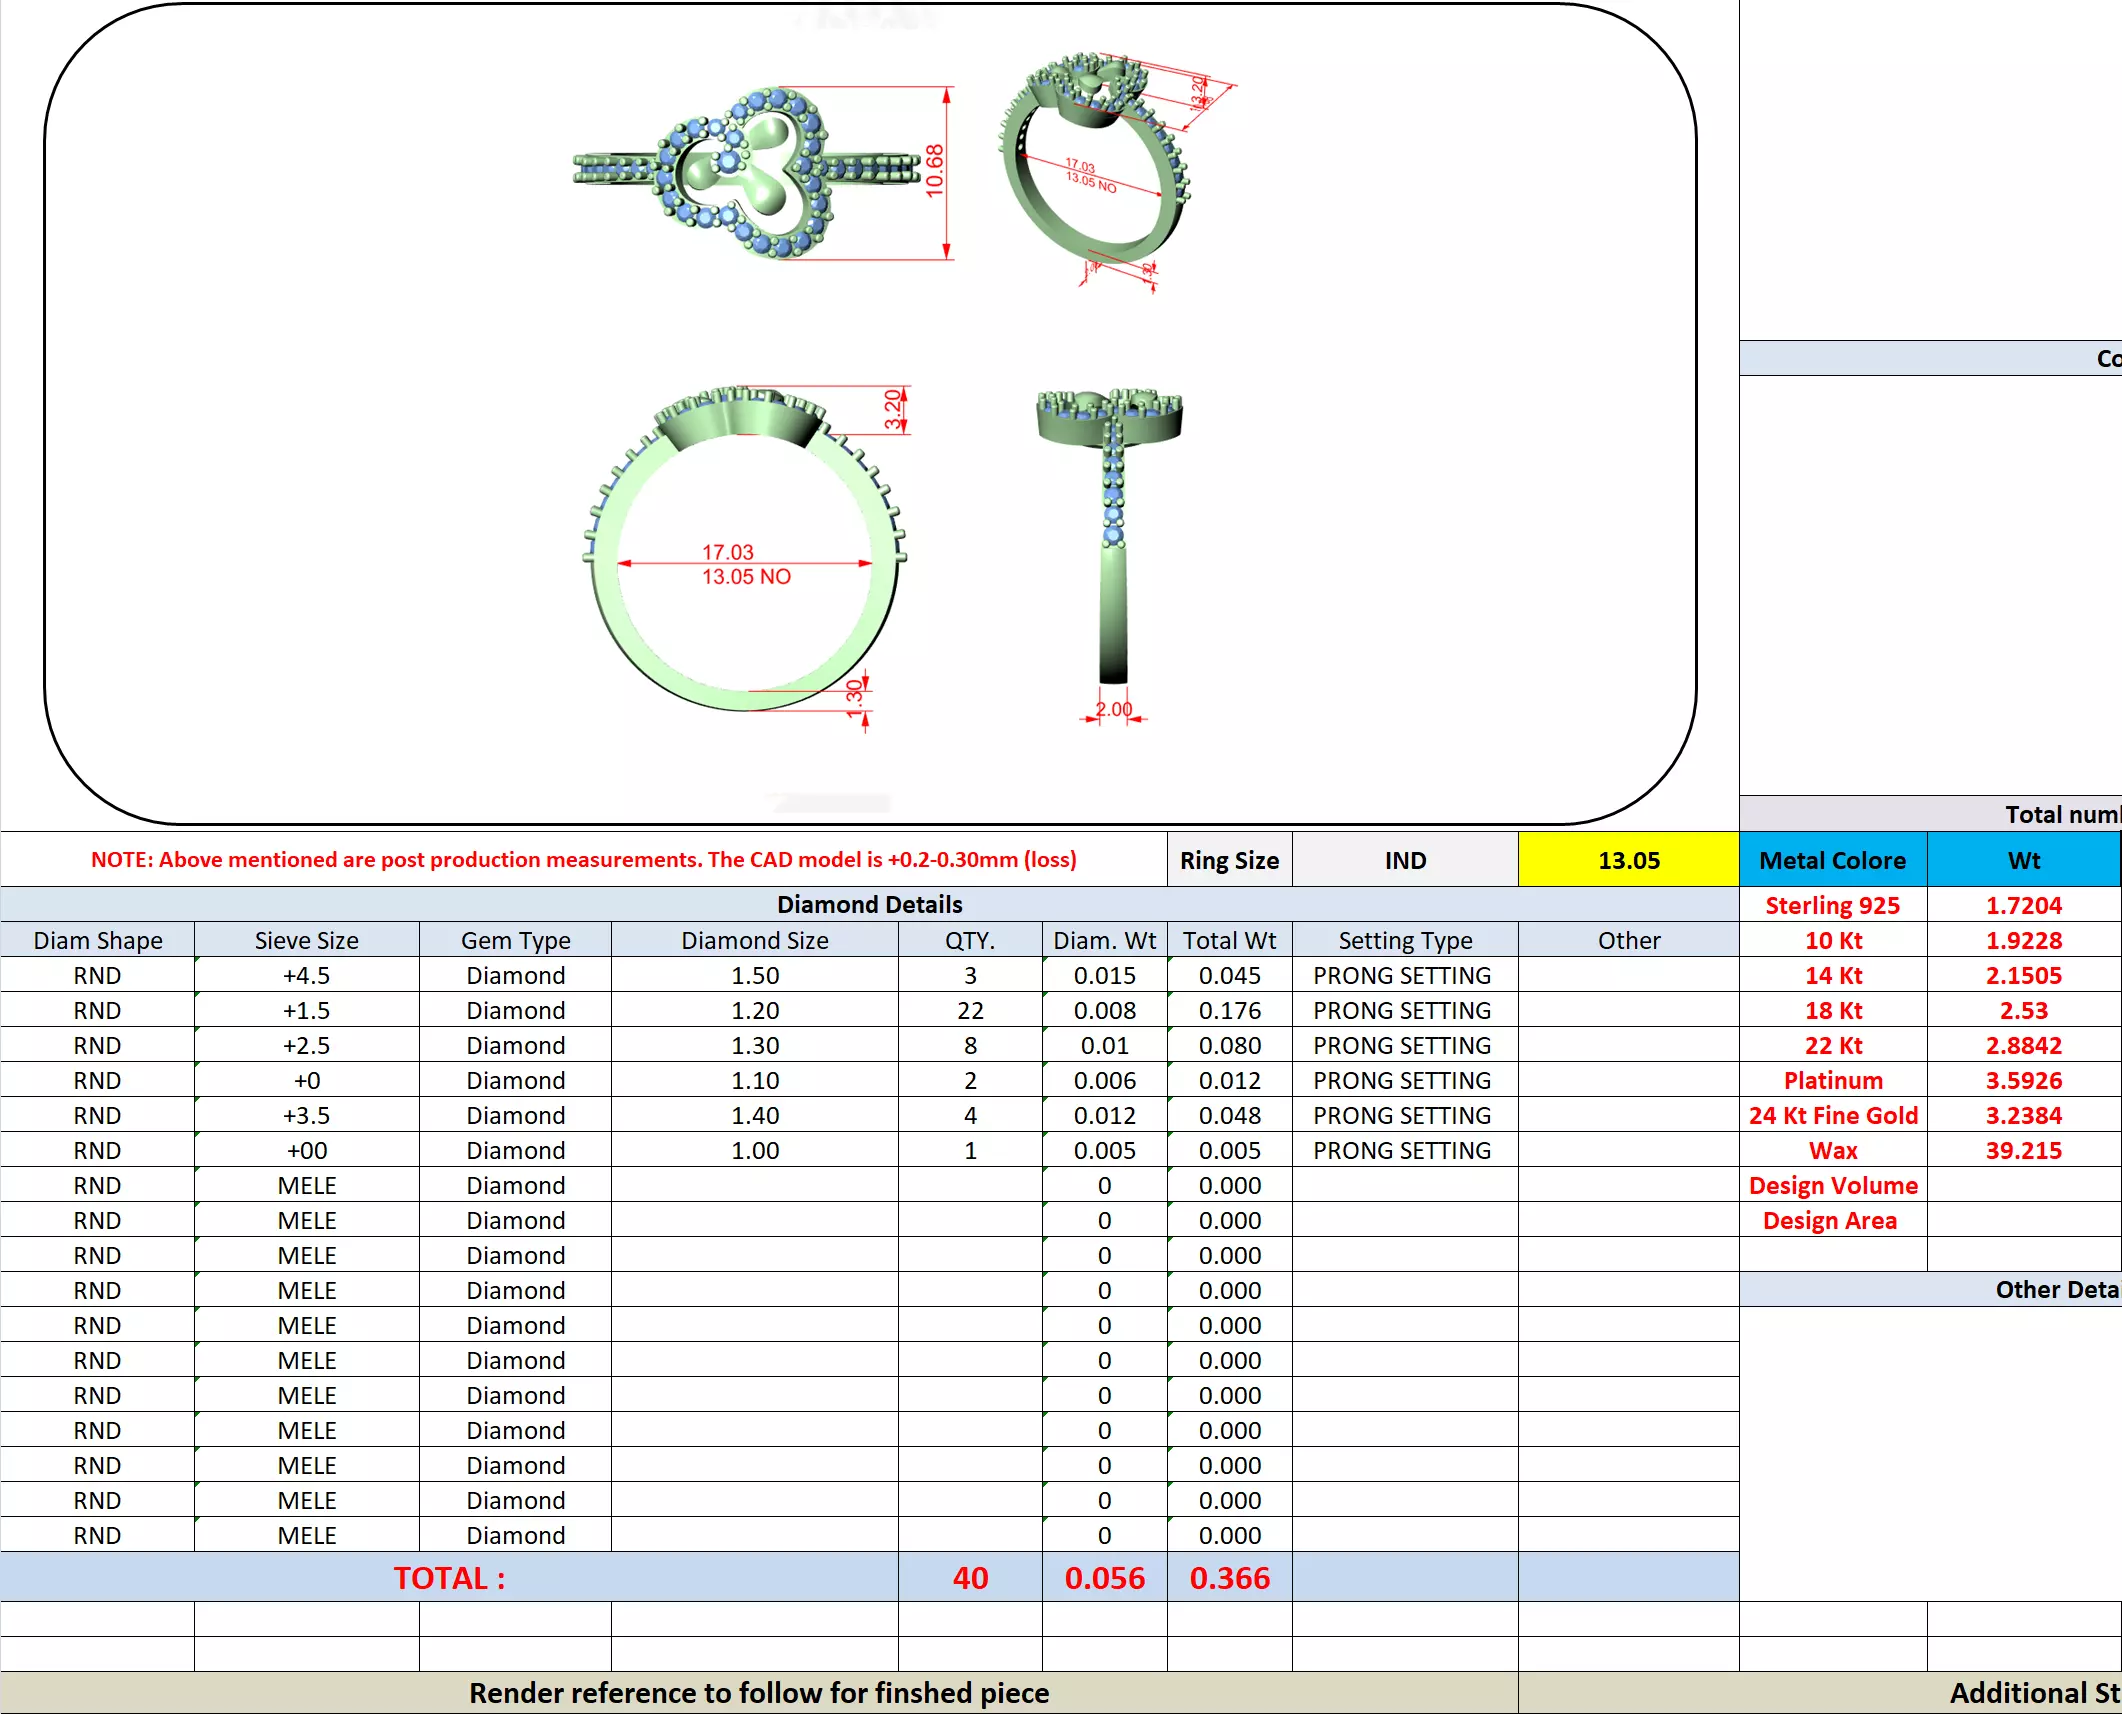
Task: Click the Sterling 925 metal row
Action: click(1832, 905)
